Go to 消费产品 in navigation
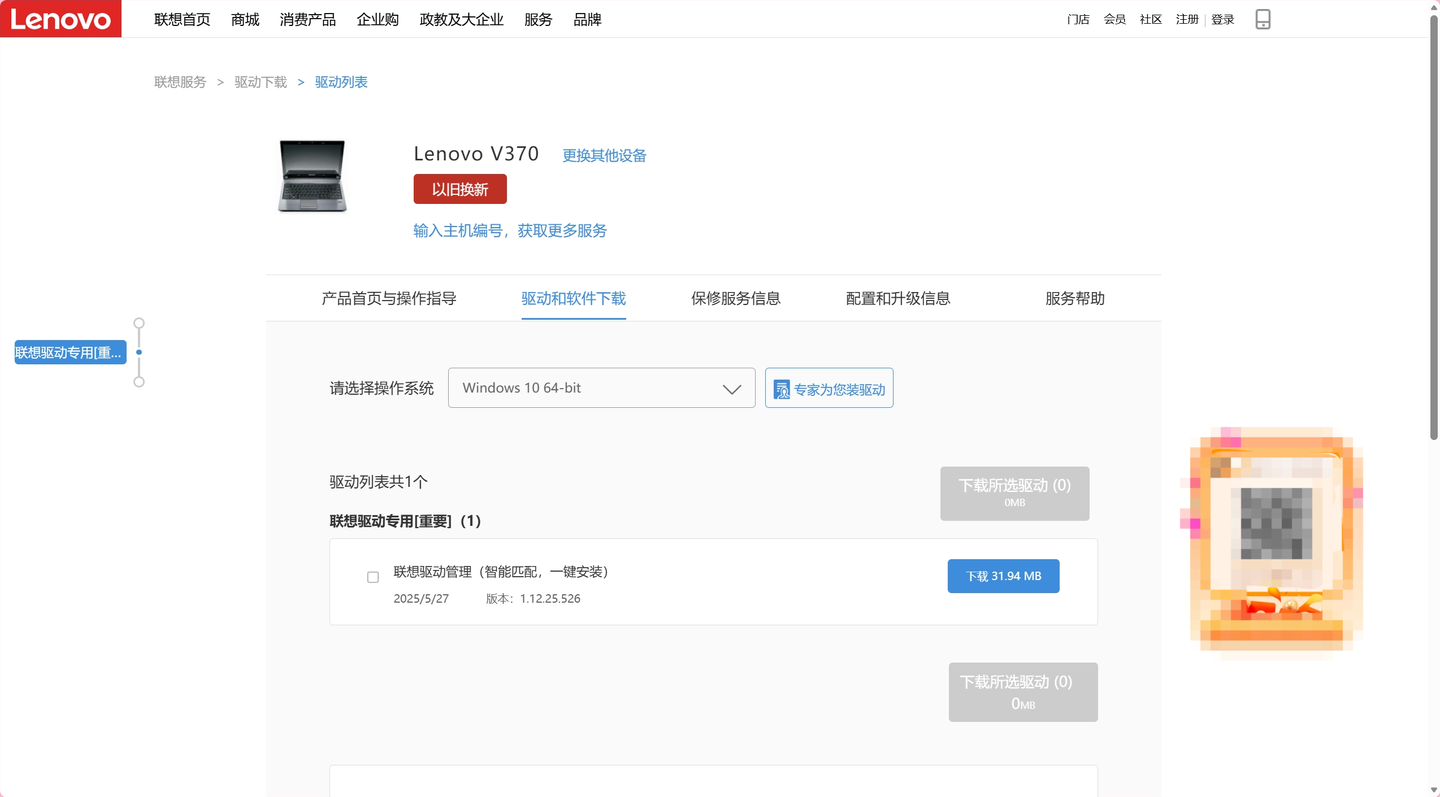Viewport: 1440px width, 797px height. [x=308, y=20]
